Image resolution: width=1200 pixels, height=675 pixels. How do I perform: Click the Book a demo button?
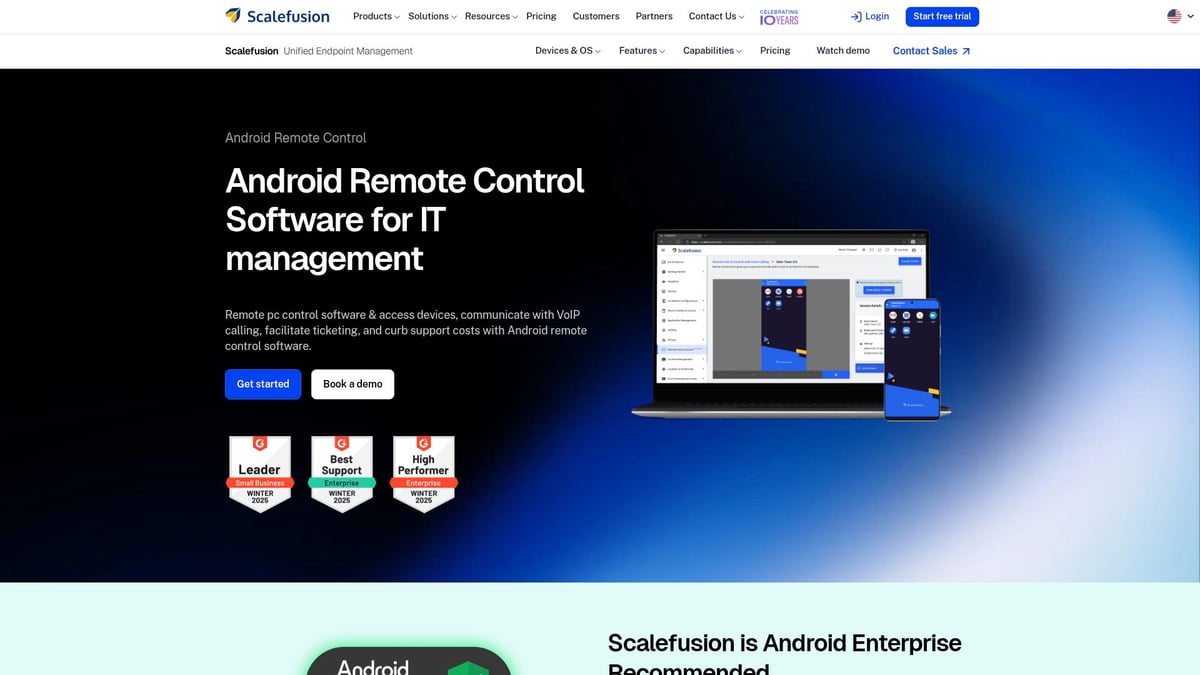(x=352, y=384)
